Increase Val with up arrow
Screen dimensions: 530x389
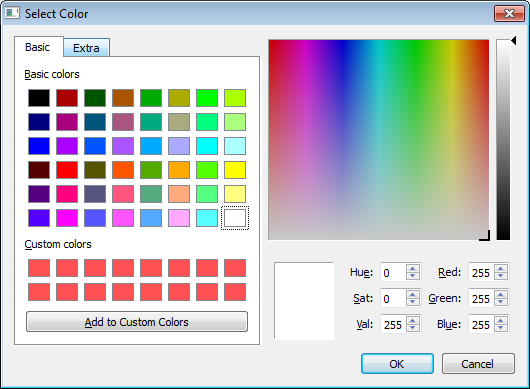coord(413,320)
